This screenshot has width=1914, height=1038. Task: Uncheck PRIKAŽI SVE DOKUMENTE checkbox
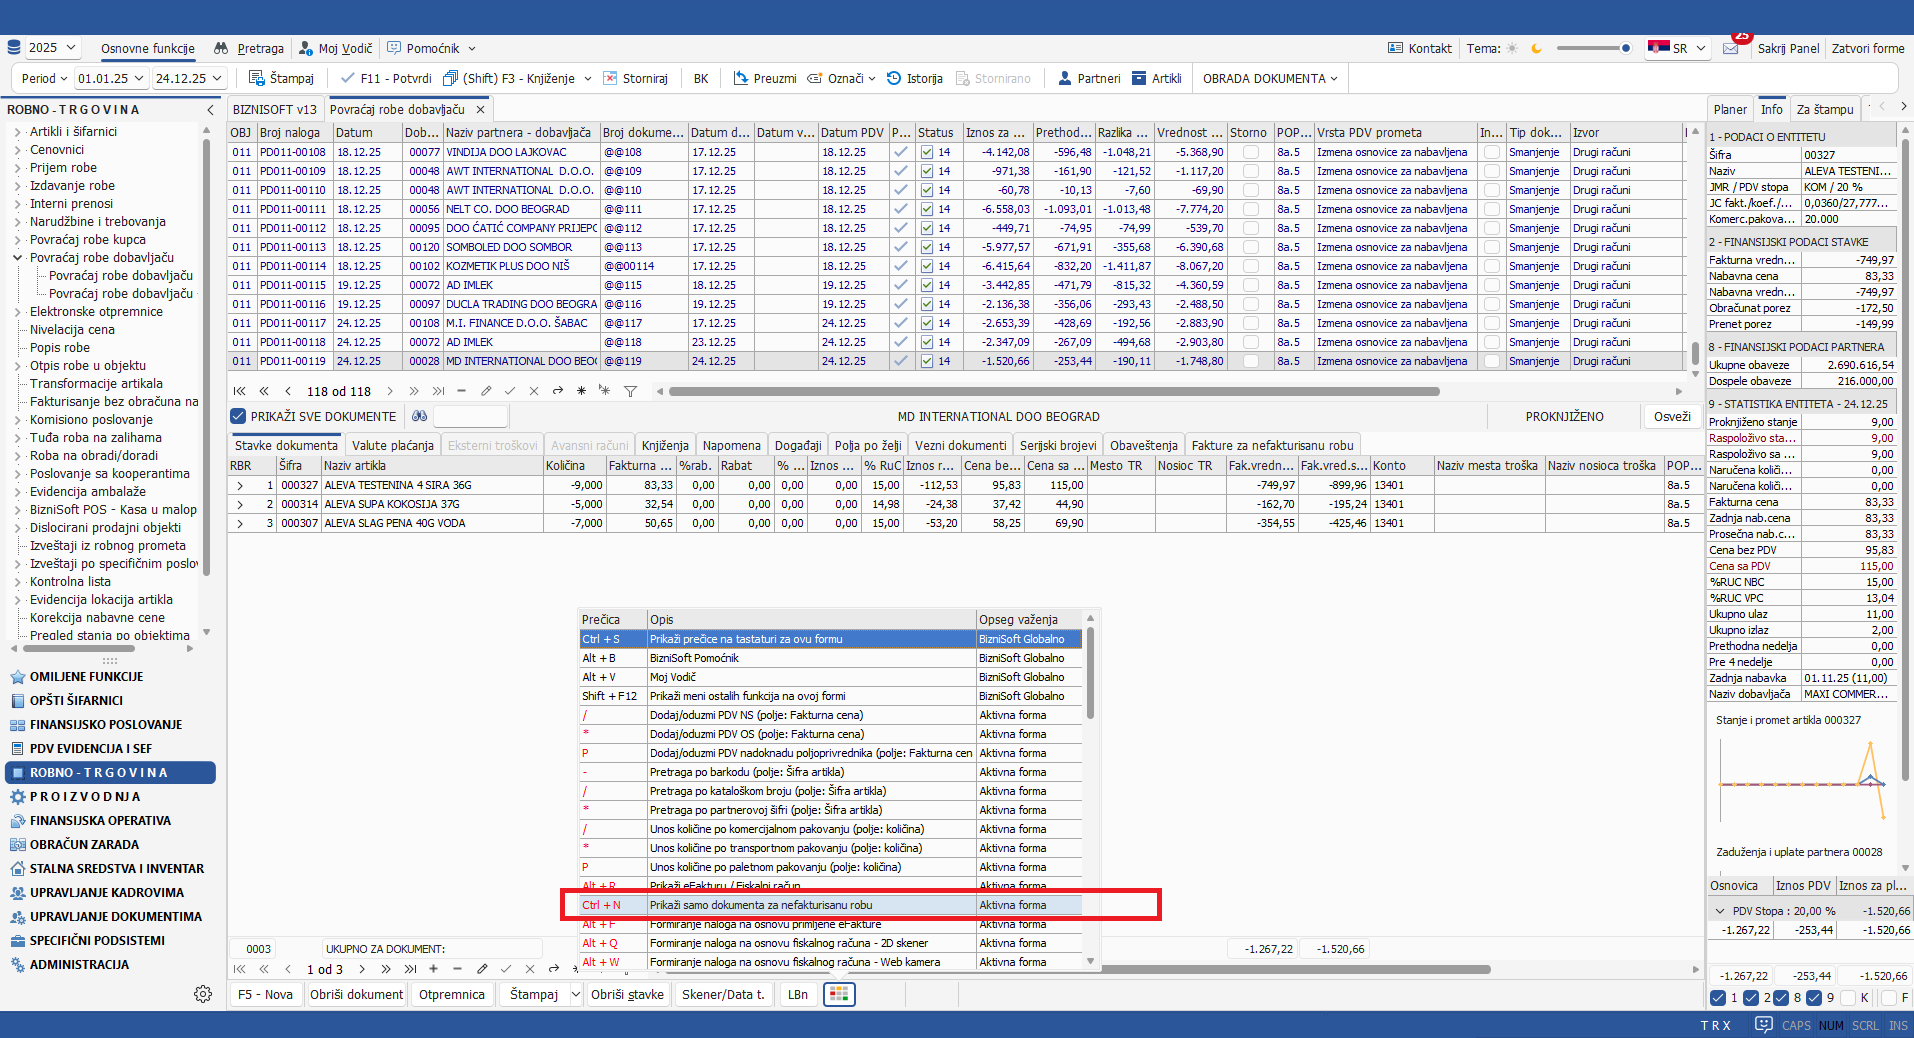238,416
